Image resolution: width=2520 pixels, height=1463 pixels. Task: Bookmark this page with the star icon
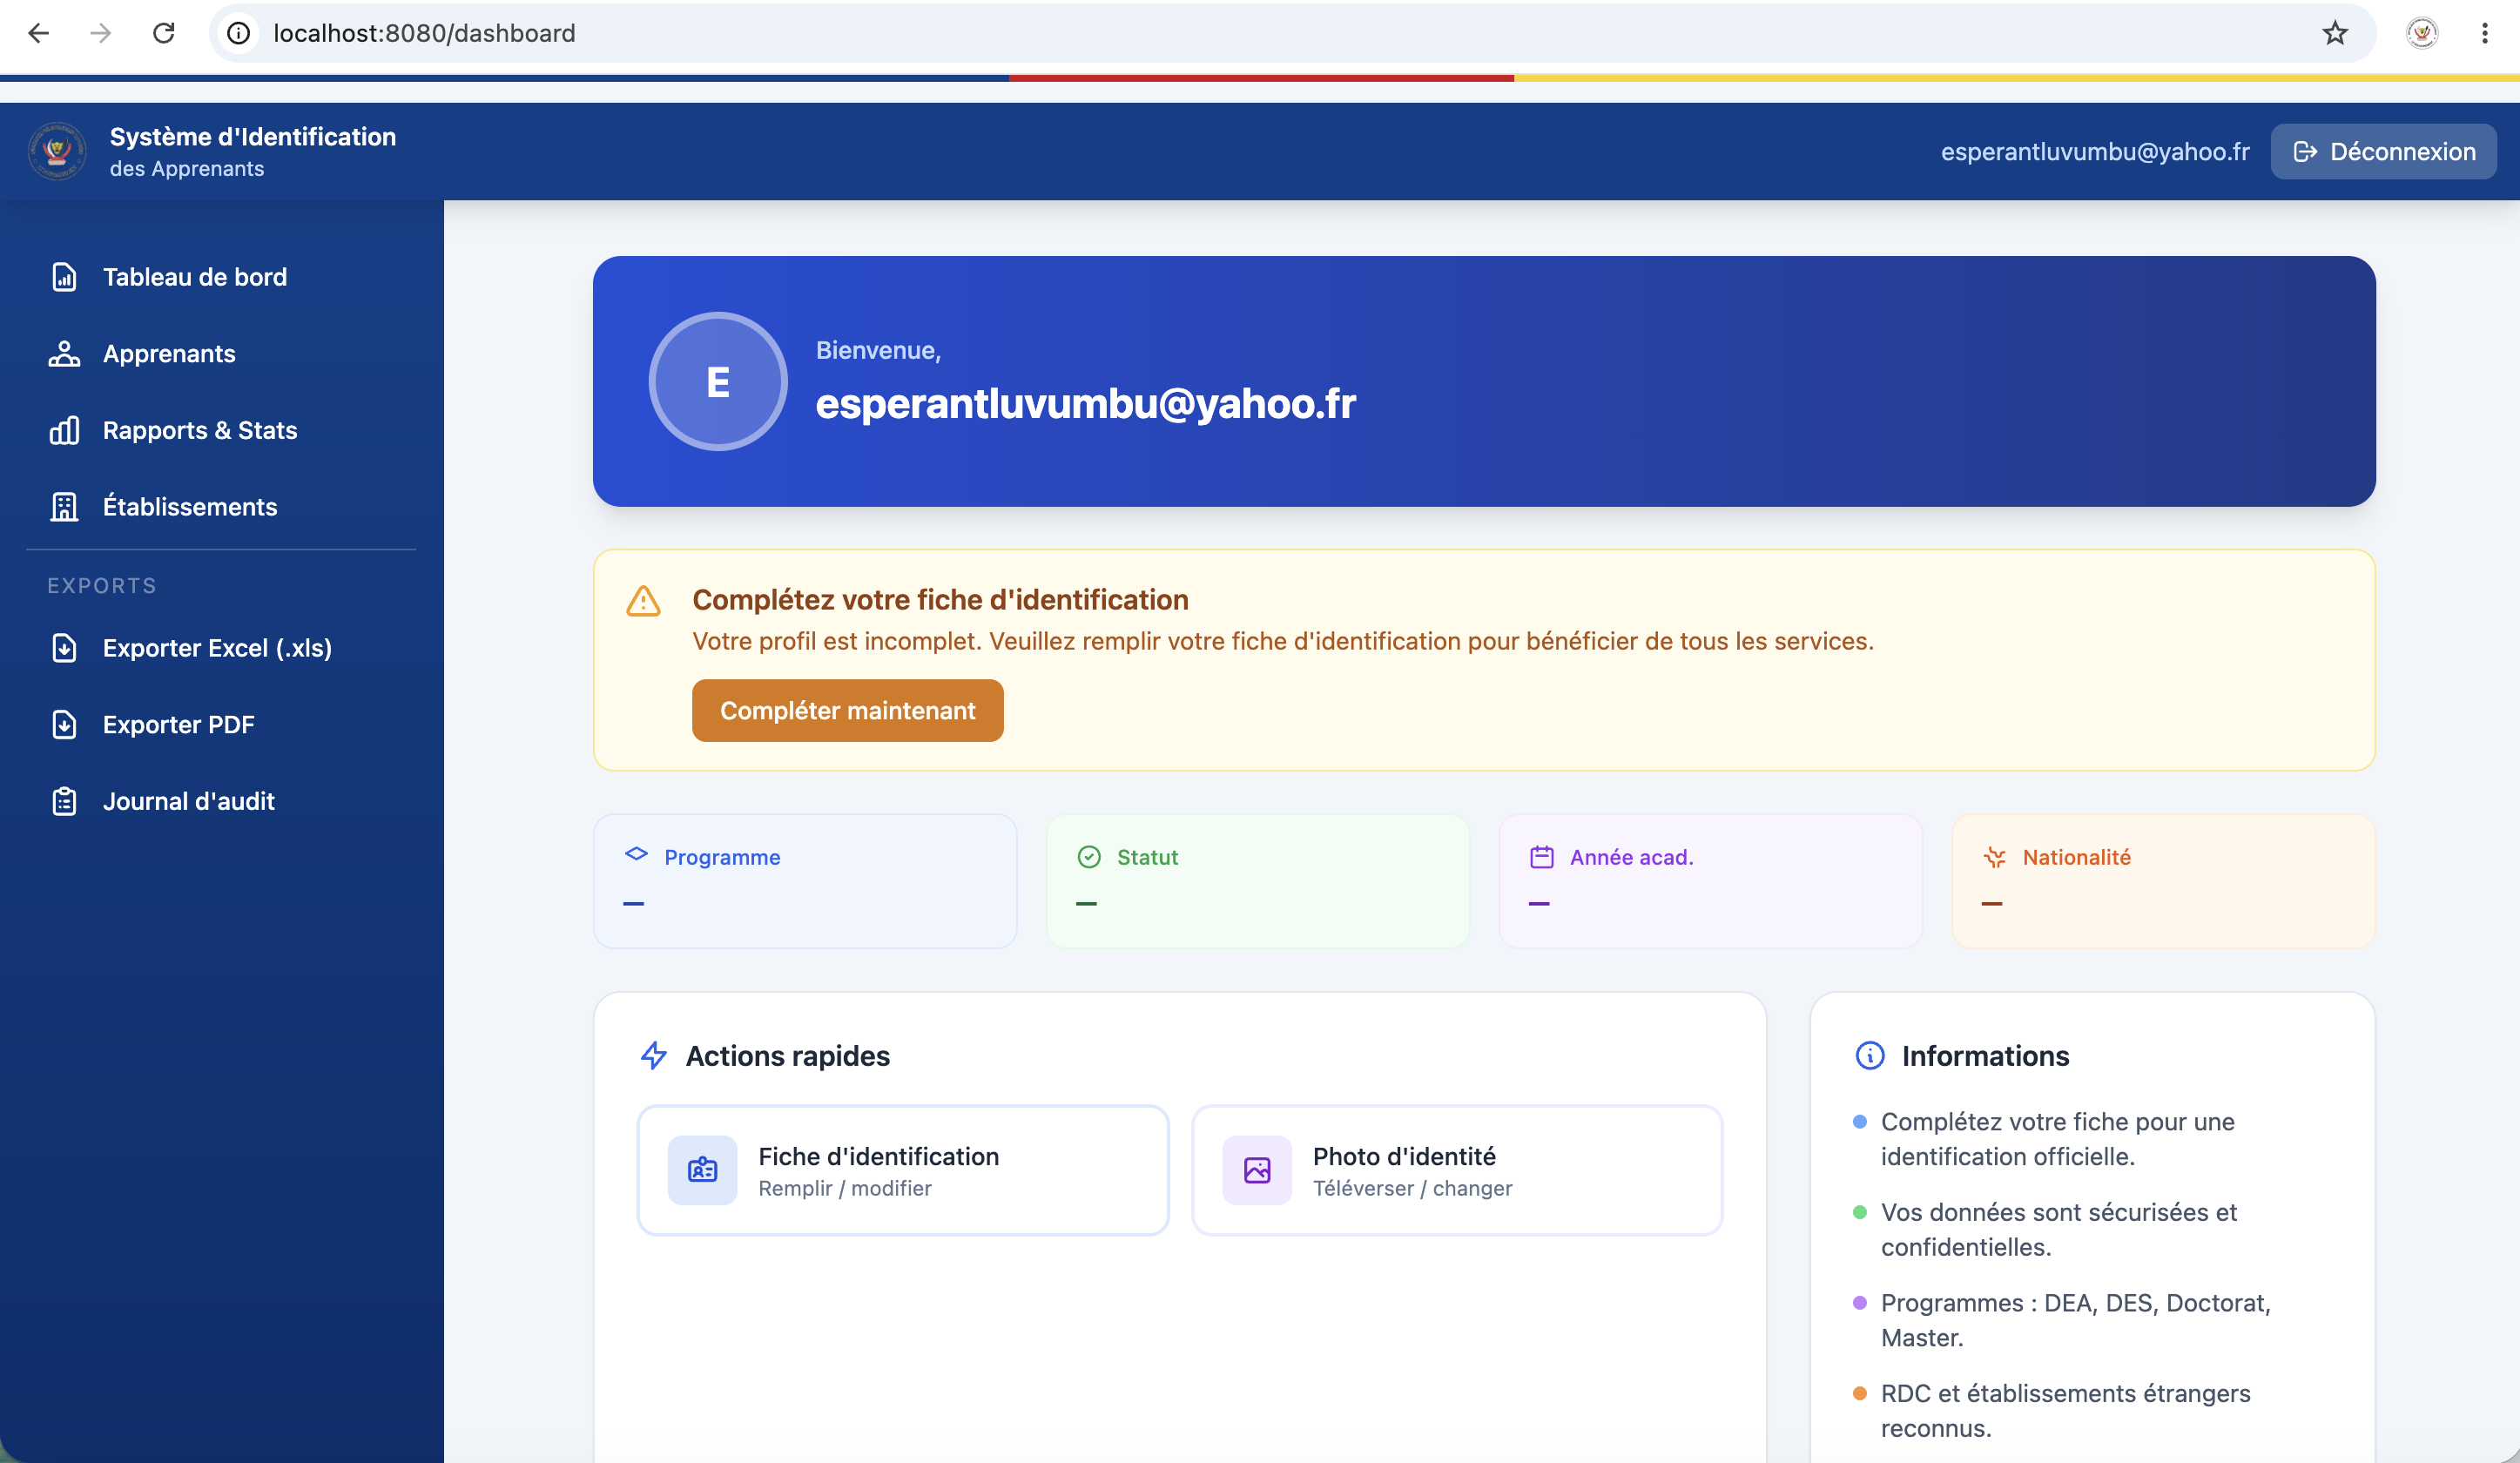2335,33
